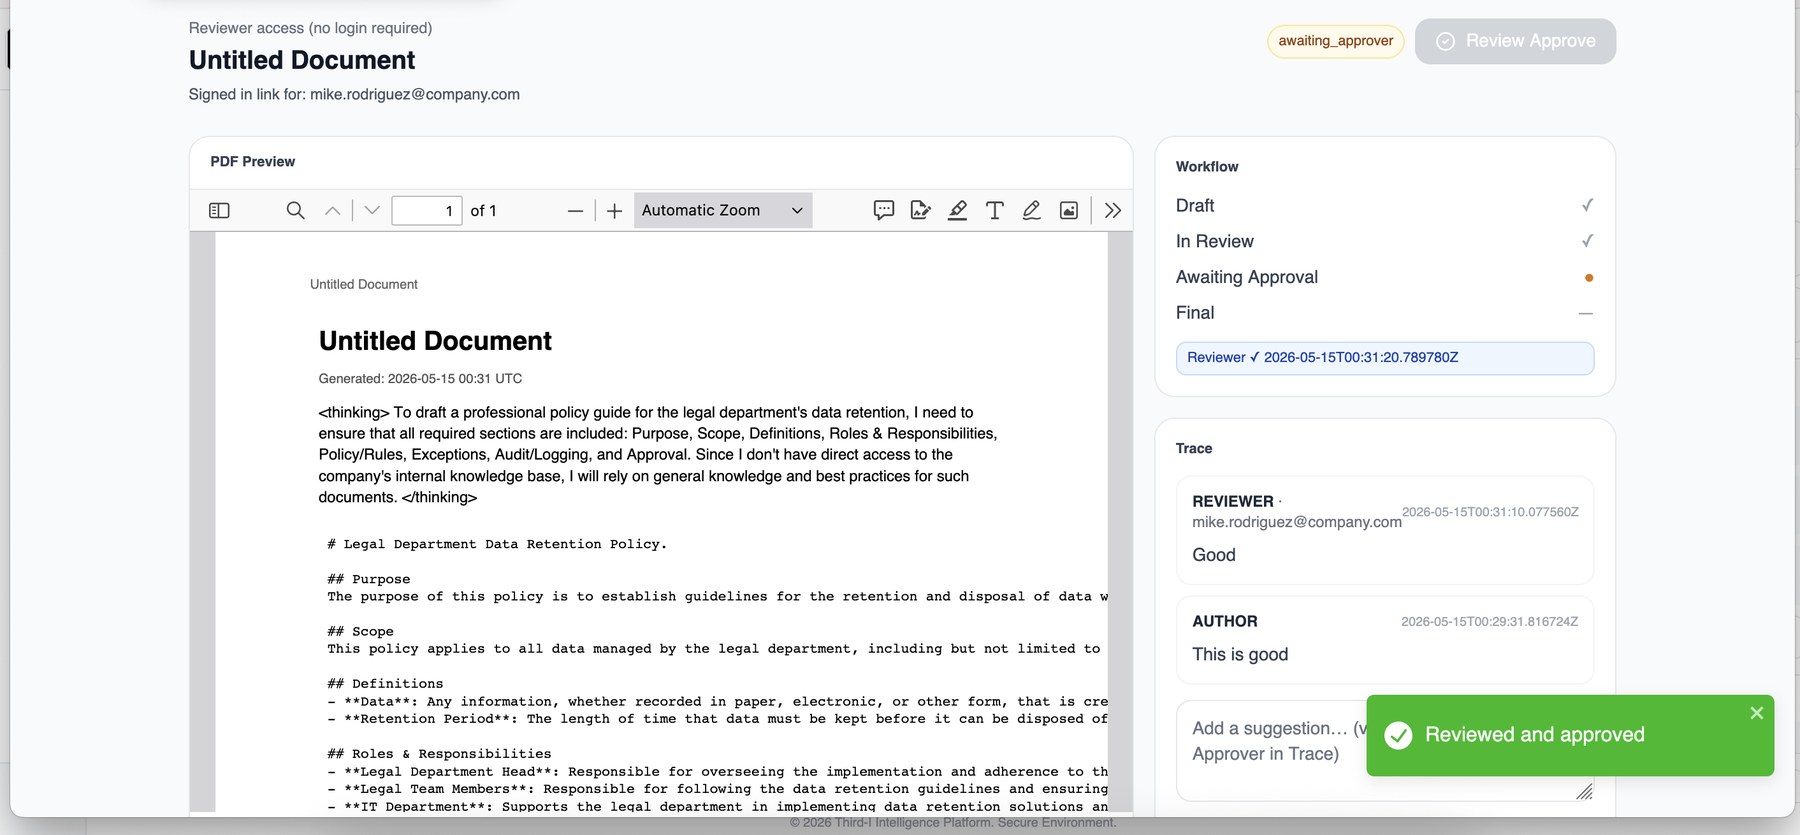Click the green checkmark in toast
1800x835 pixels.
pyautogui.click(x=1398, y=735)
